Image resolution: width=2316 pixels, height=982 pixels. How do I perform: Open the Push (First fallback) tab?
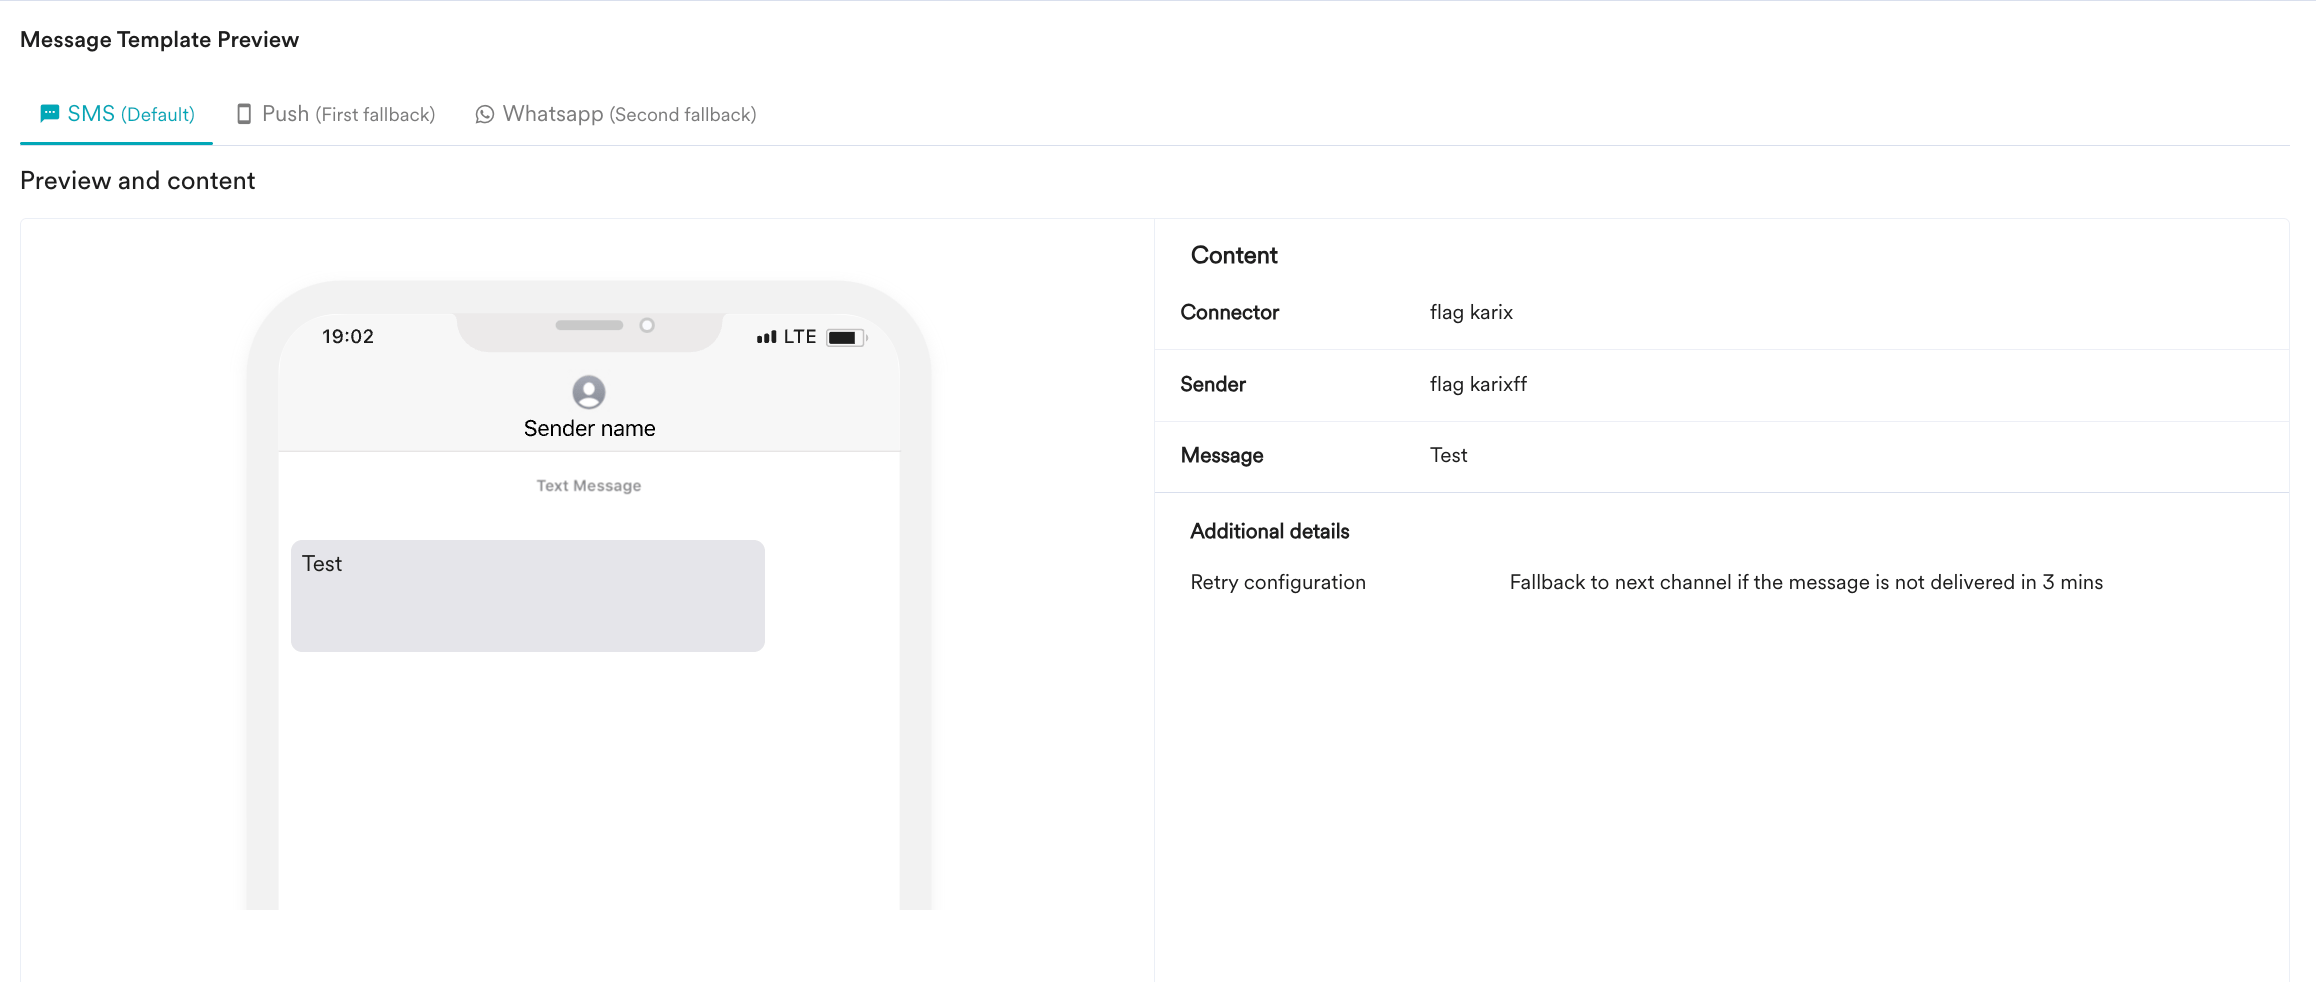[x=336, y=115]
